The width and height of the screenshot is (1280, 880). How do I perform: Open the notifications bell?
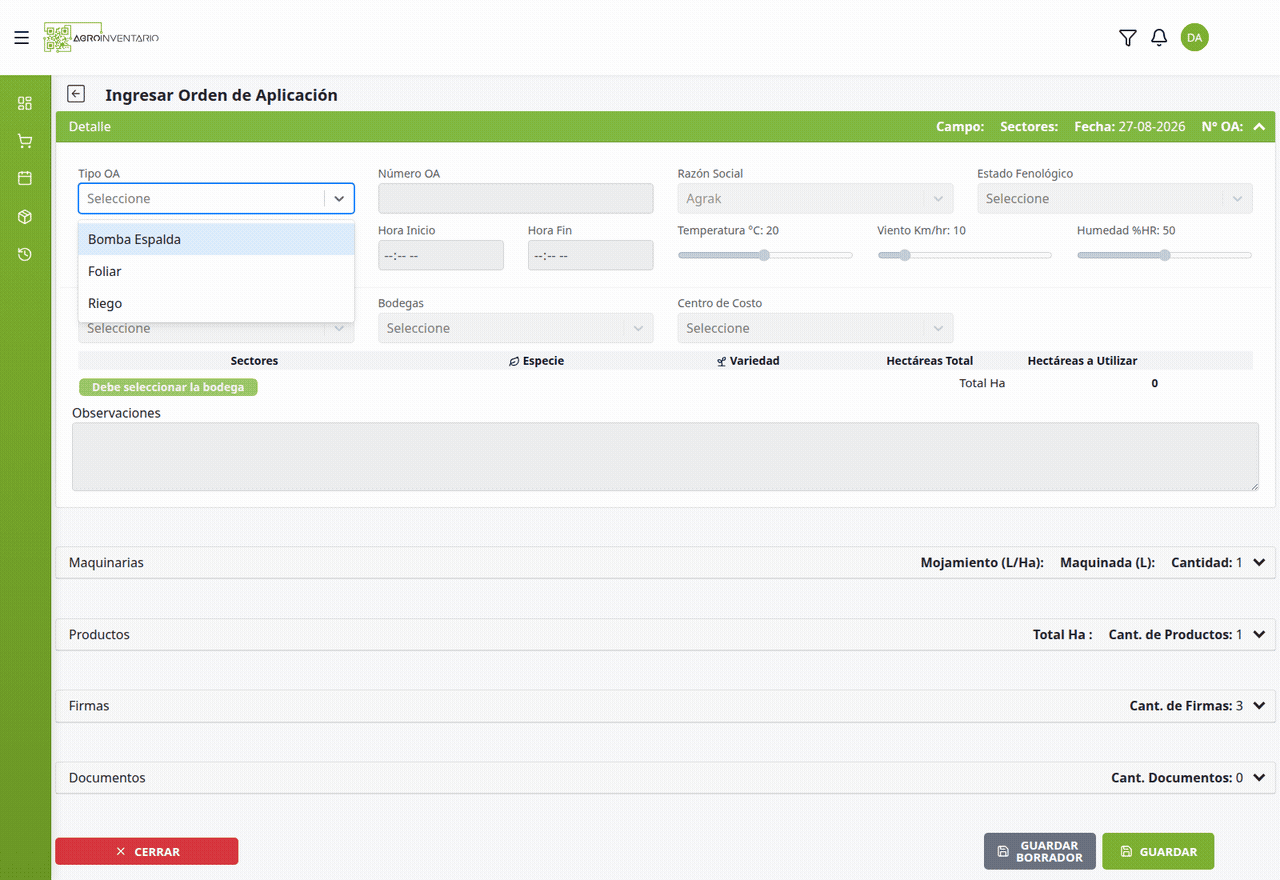(1159, 38)
